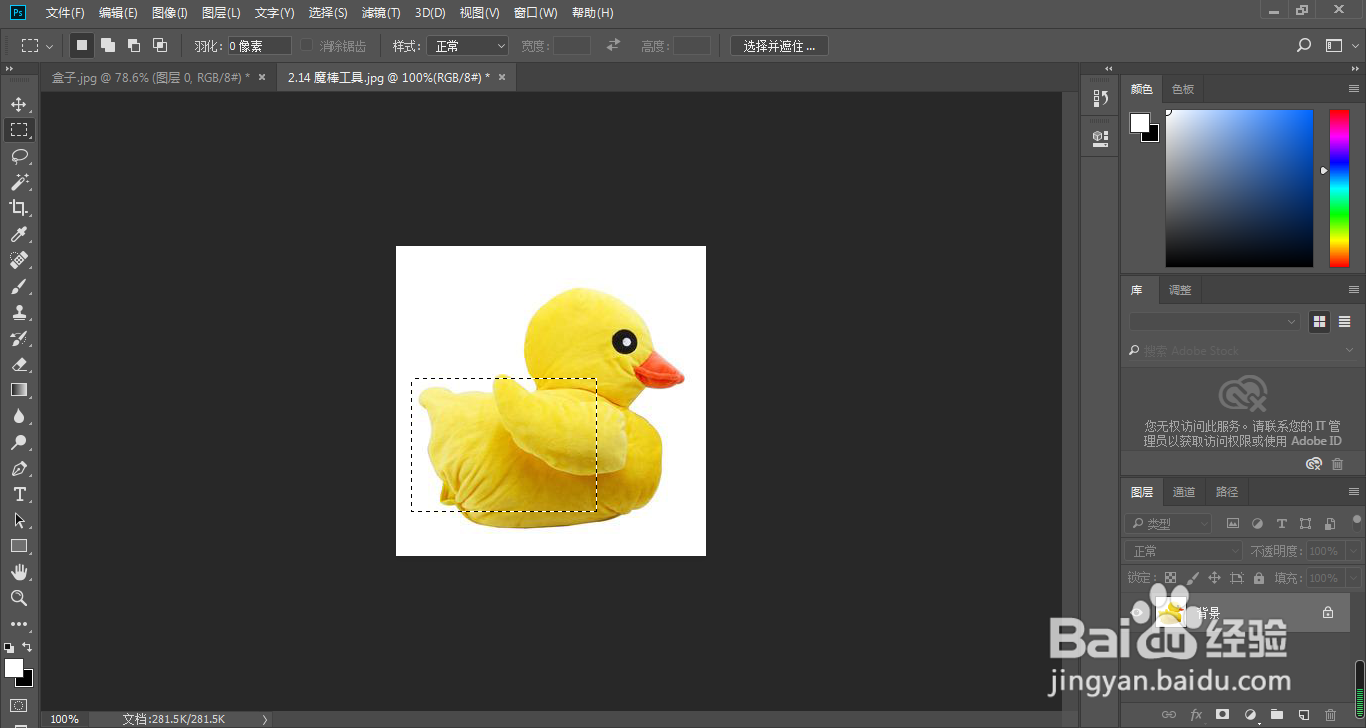Toggle lock transparent pixels
The image size is (1366, 728).
point(1170,578)
